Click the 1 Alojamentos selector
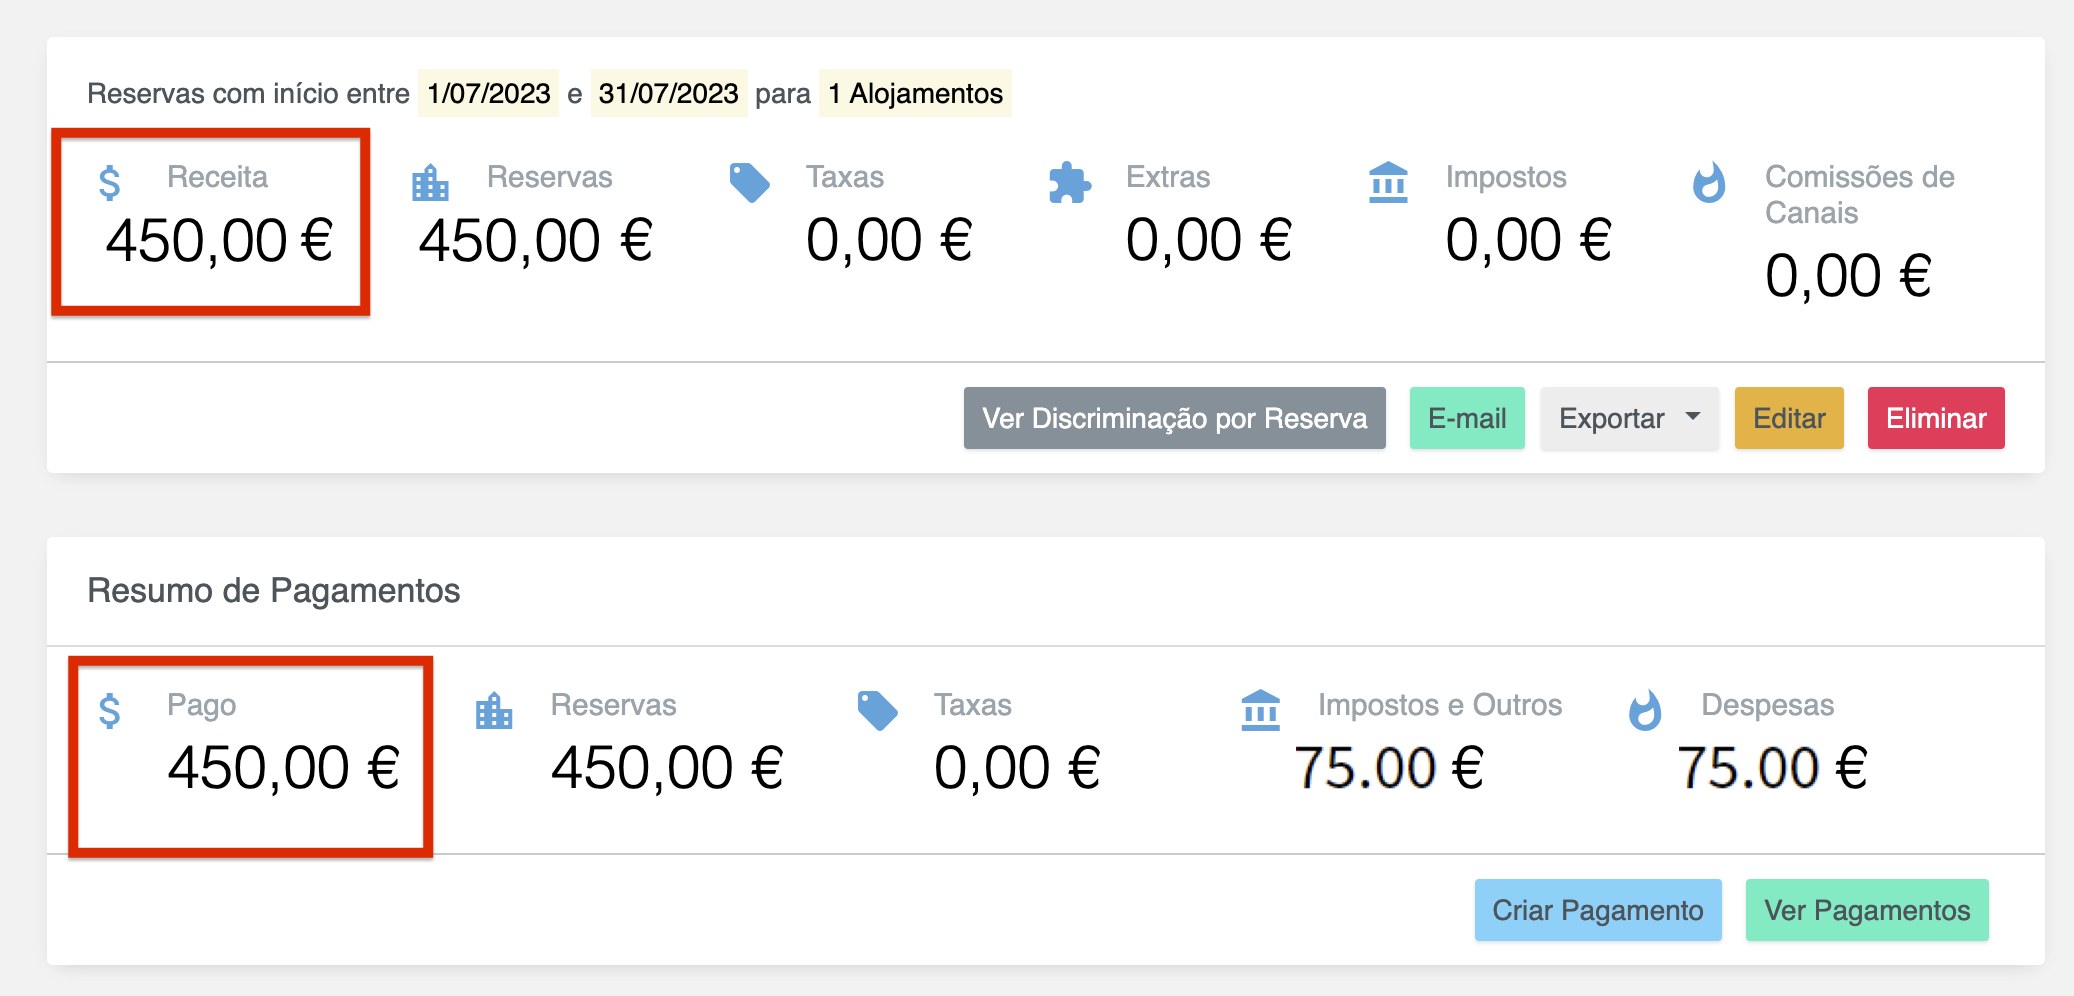This screenshot has height=996, width=2074. click(915, 94)
